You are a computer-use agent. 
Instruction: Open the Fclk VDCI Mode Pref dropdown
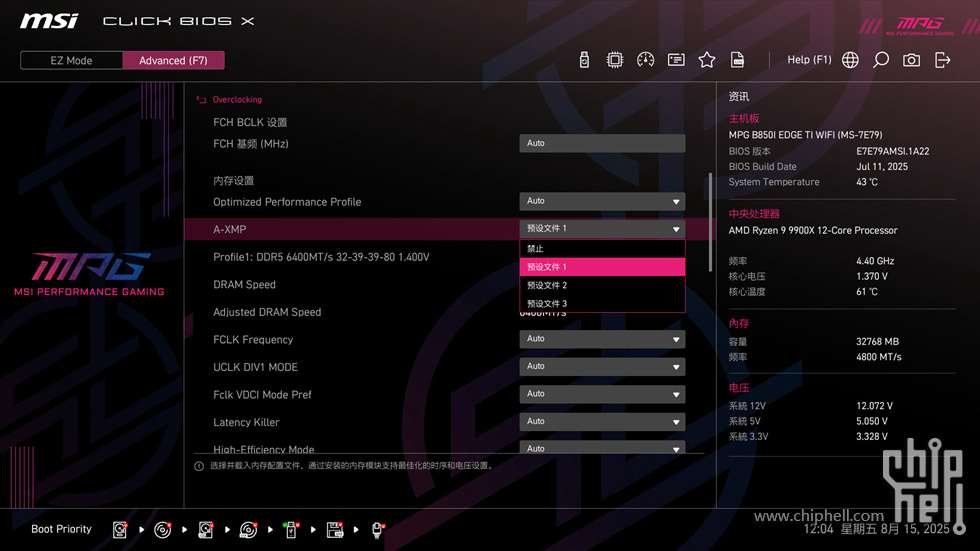click(x=602, y=394)
